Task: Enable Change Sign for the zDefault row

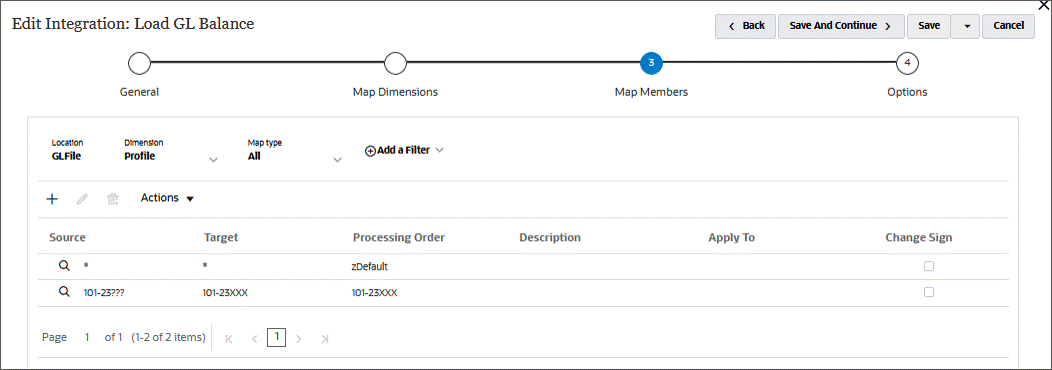Action: pyautogui.click(x=929, y=266)
